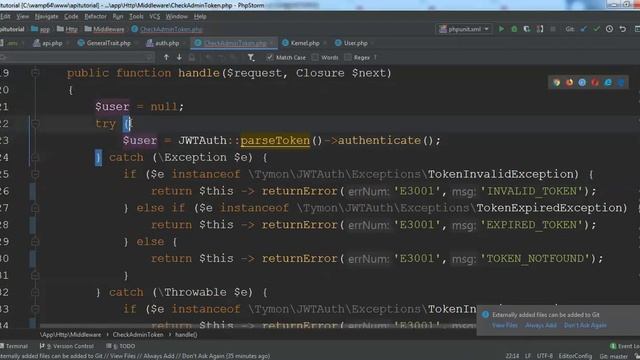
Task: Open the Code menu
Action: coord(71,16)
